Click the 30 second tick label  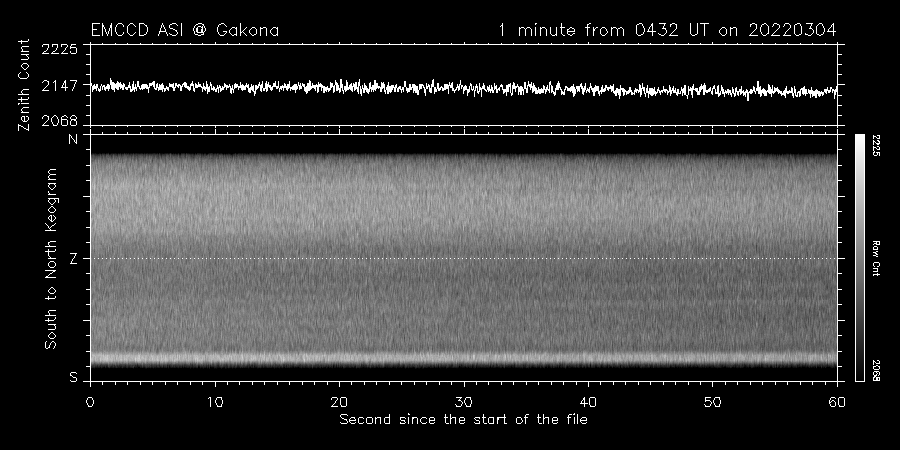(464, 402)
